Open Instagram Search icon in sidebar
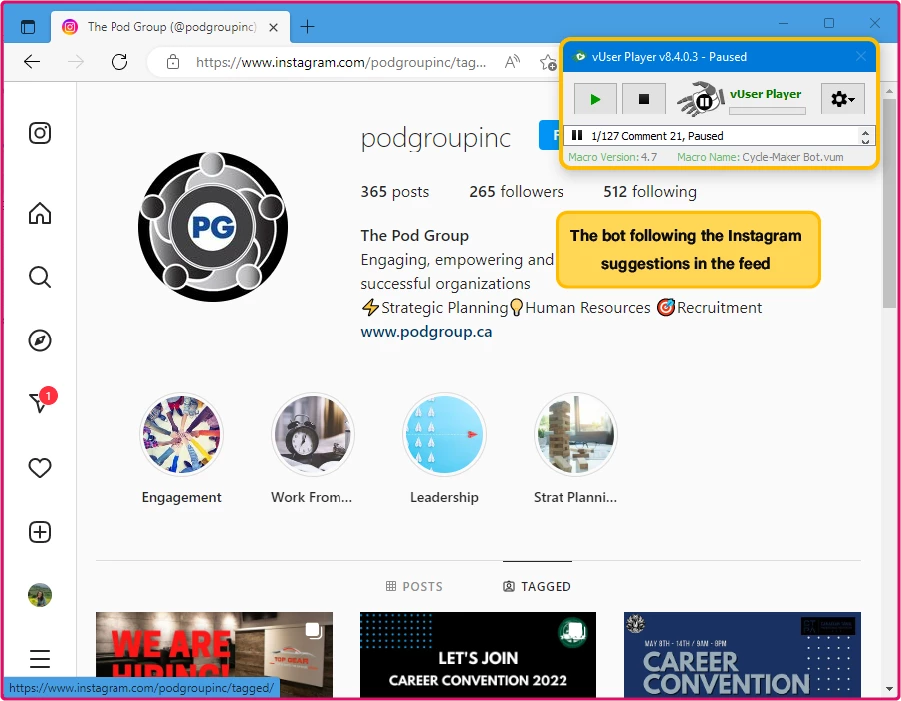 click(x=40, y=277)
